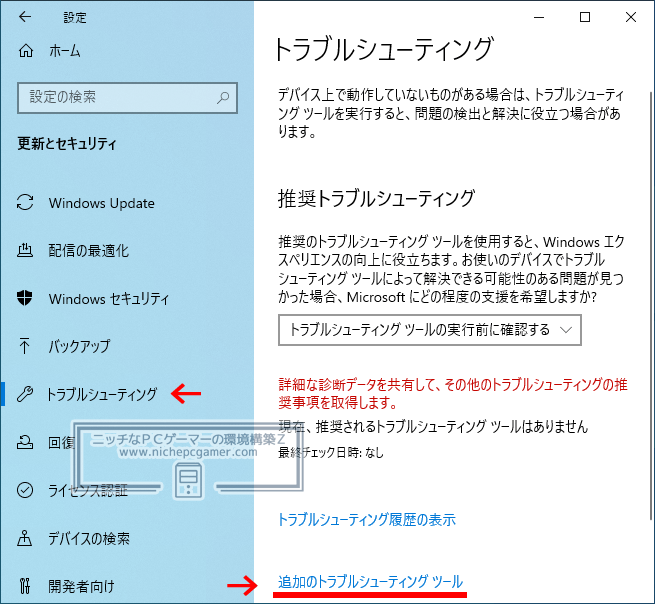655x604 pixels.
Task: Click the 回復 recovery icon
Action: 25,442
